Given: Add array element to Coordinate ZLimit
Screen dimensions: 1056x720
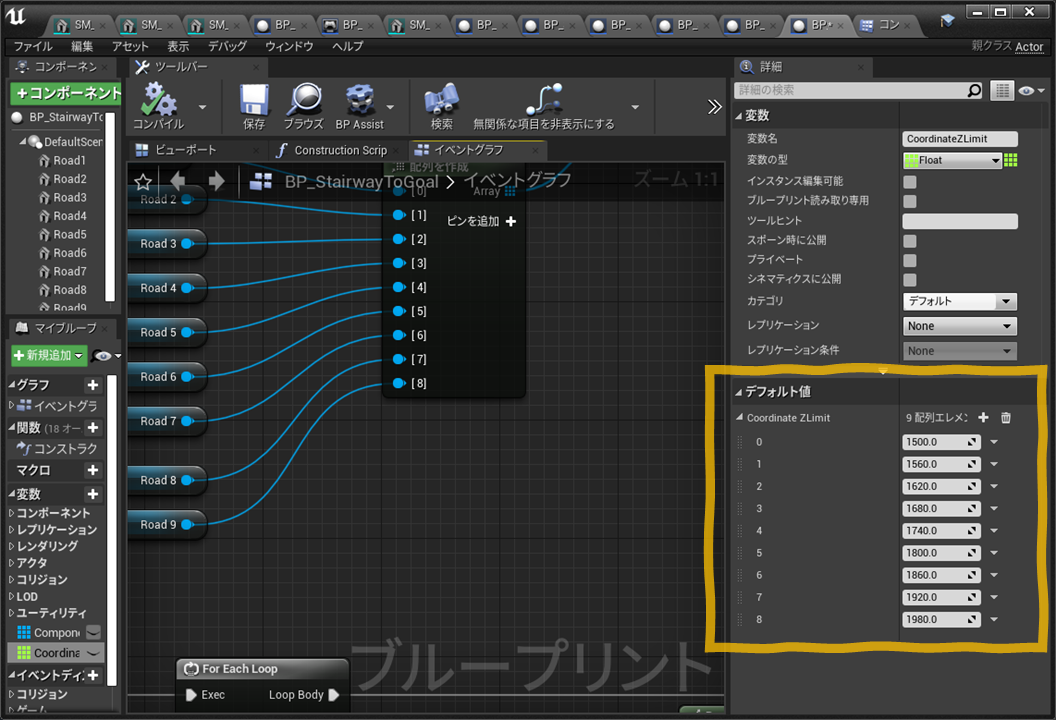Looking at the screenshot, I should tap(983, 418).
